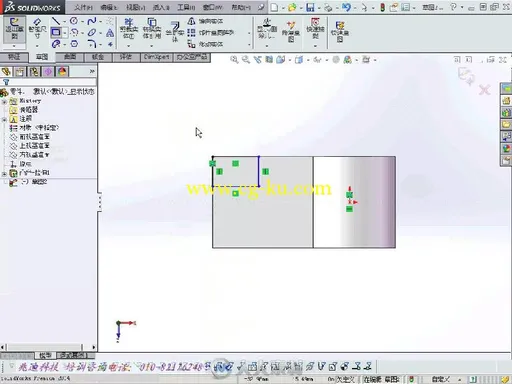Select the Line sketch tool

[56, 21]
